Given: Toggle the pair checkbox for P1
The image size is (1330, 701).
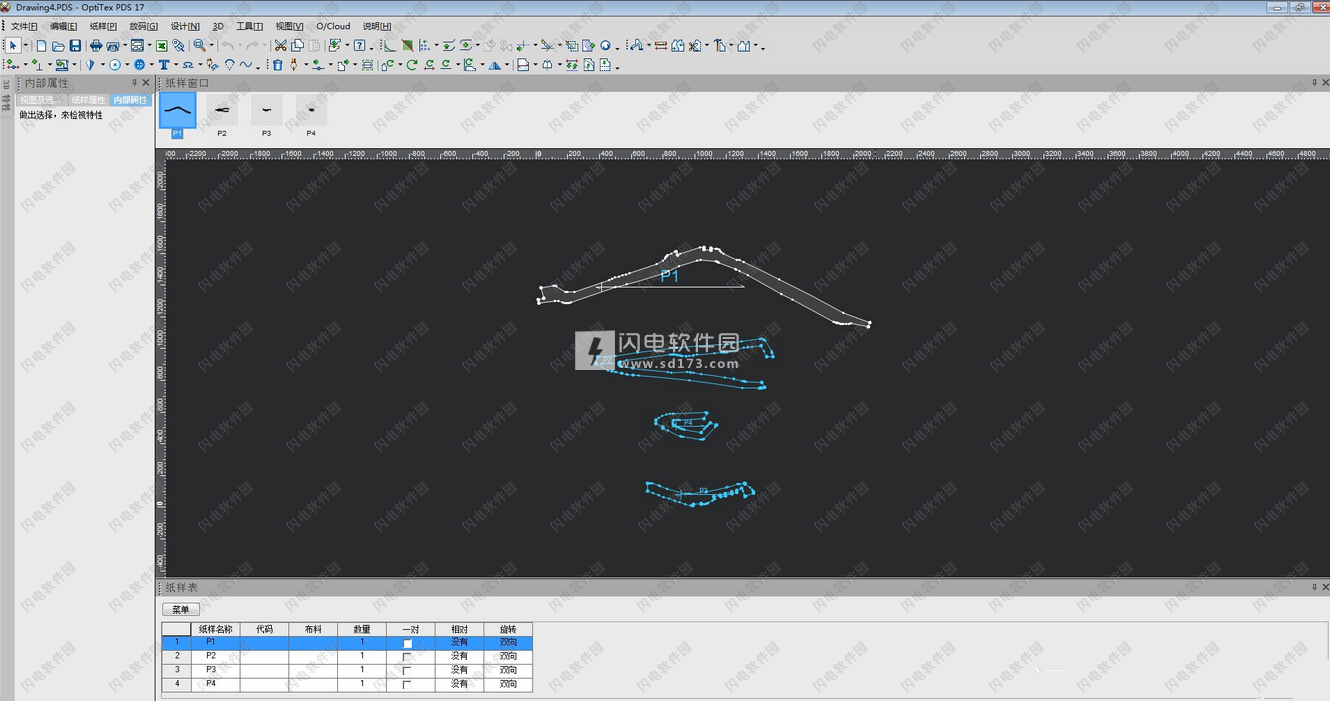Looking at the screenshot, I should click(x=407, y=643).
